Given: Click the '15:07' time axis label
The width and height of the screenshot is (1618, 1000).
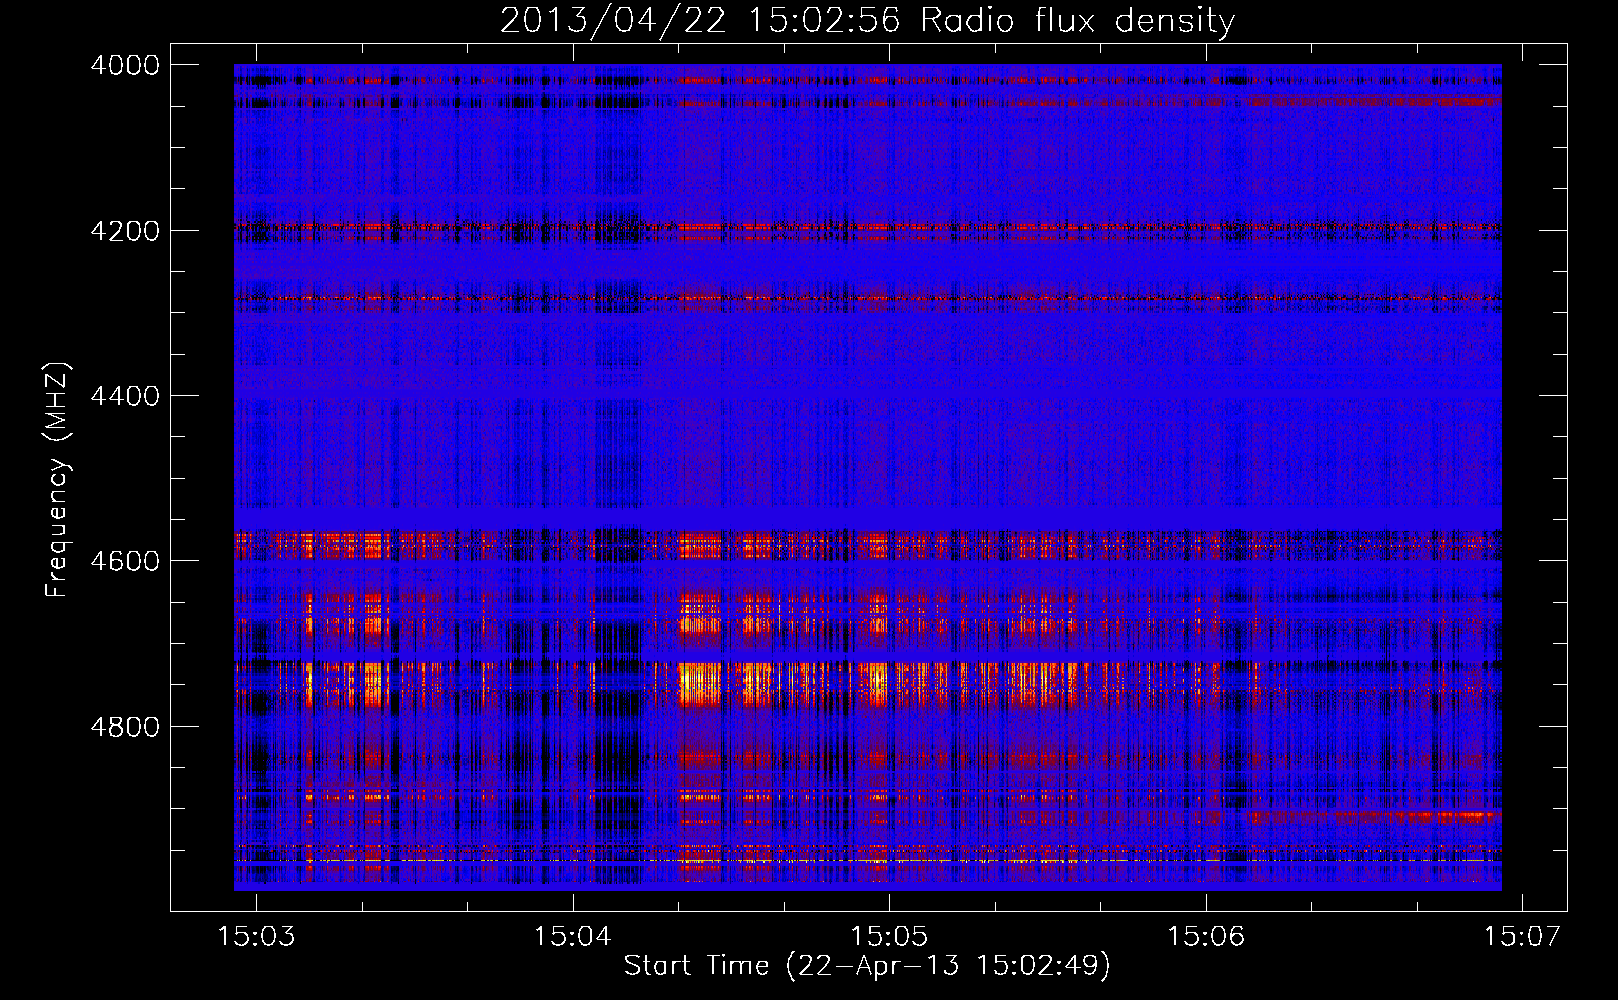Looking at the screenshot, I should click(x=1522, y=937).
